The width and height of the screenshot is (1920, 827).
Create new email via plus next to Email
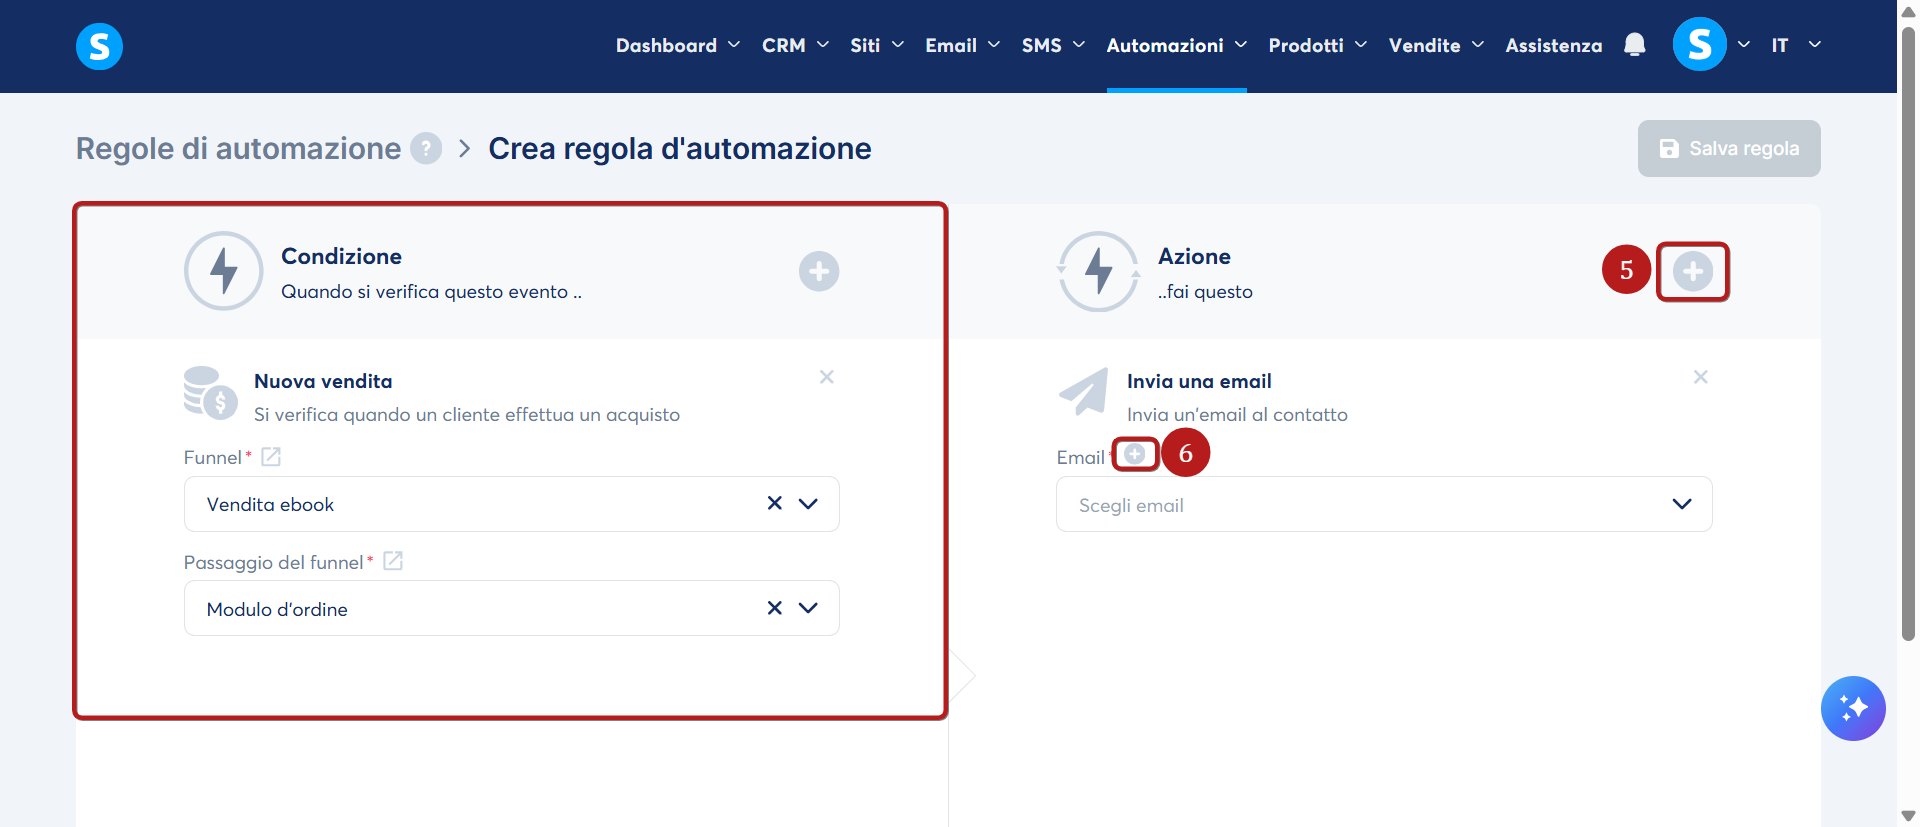point(1134,454)
